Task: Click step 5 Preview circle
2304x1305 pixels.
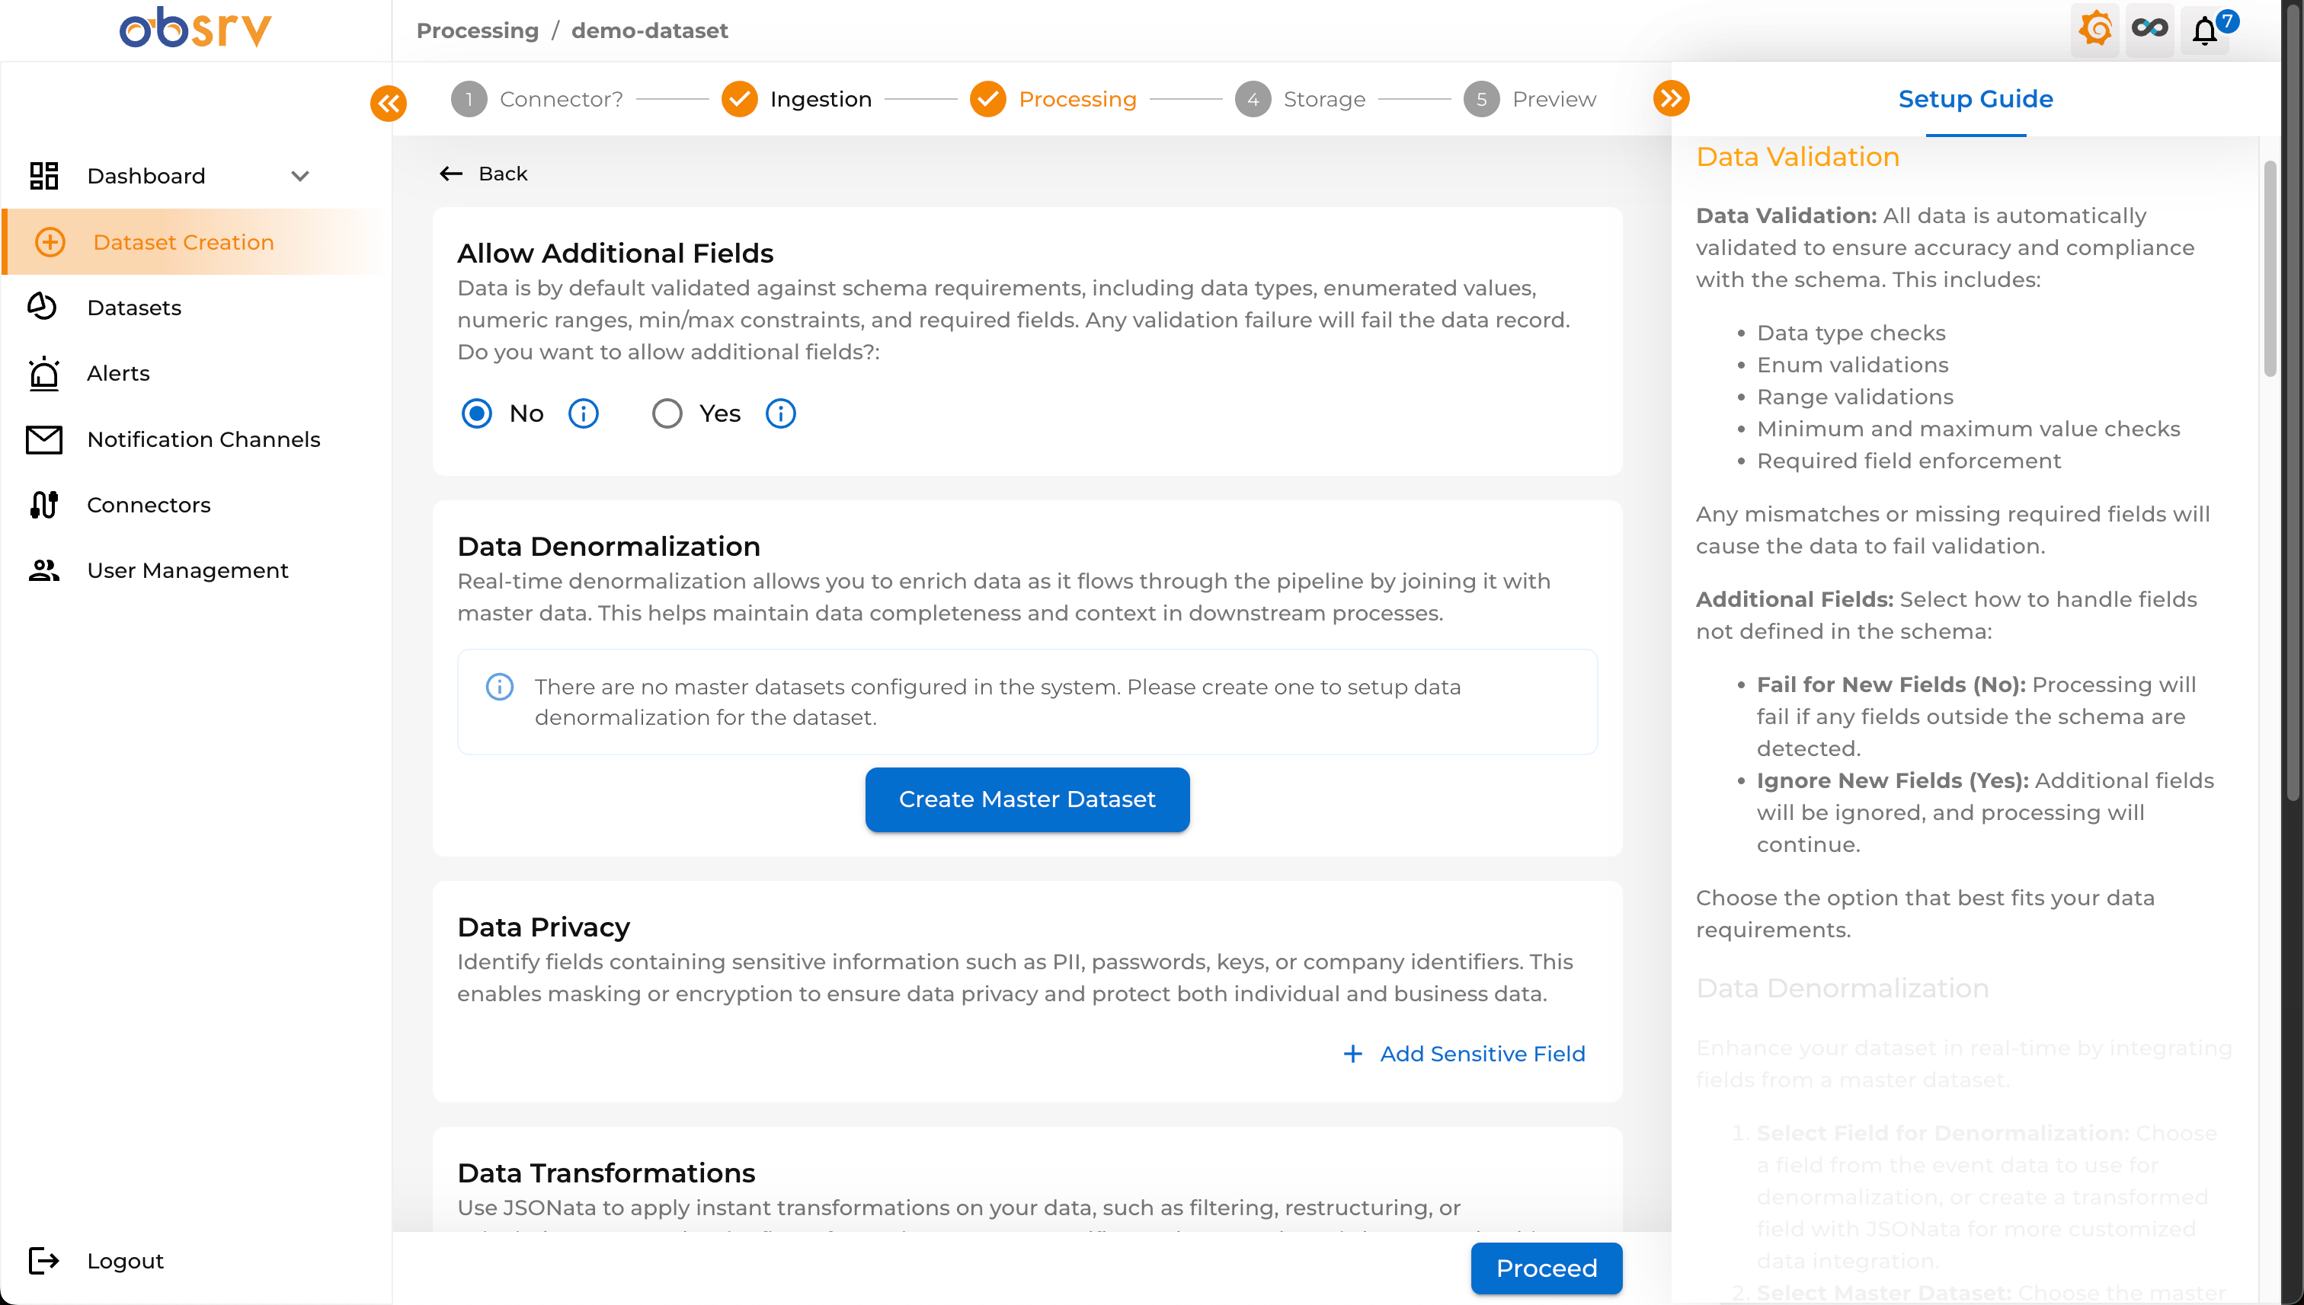Action: 1482,99
